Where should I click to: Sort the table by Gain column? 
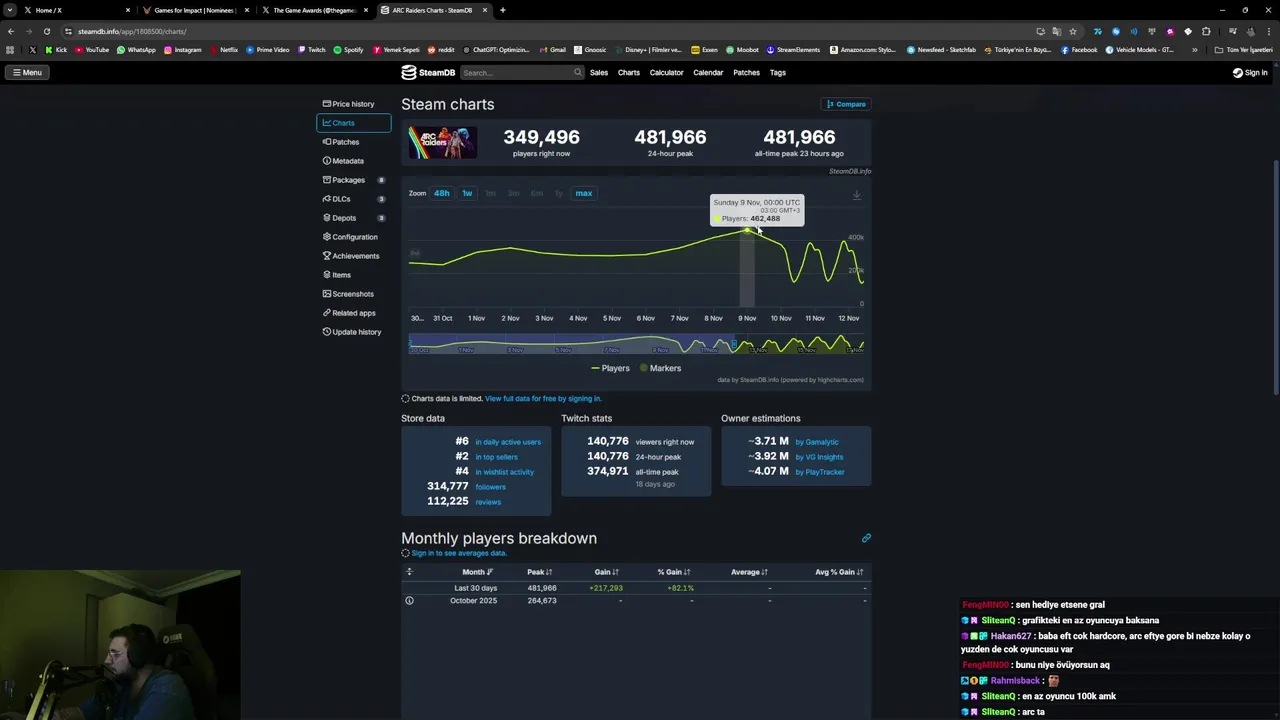[606, 572]
